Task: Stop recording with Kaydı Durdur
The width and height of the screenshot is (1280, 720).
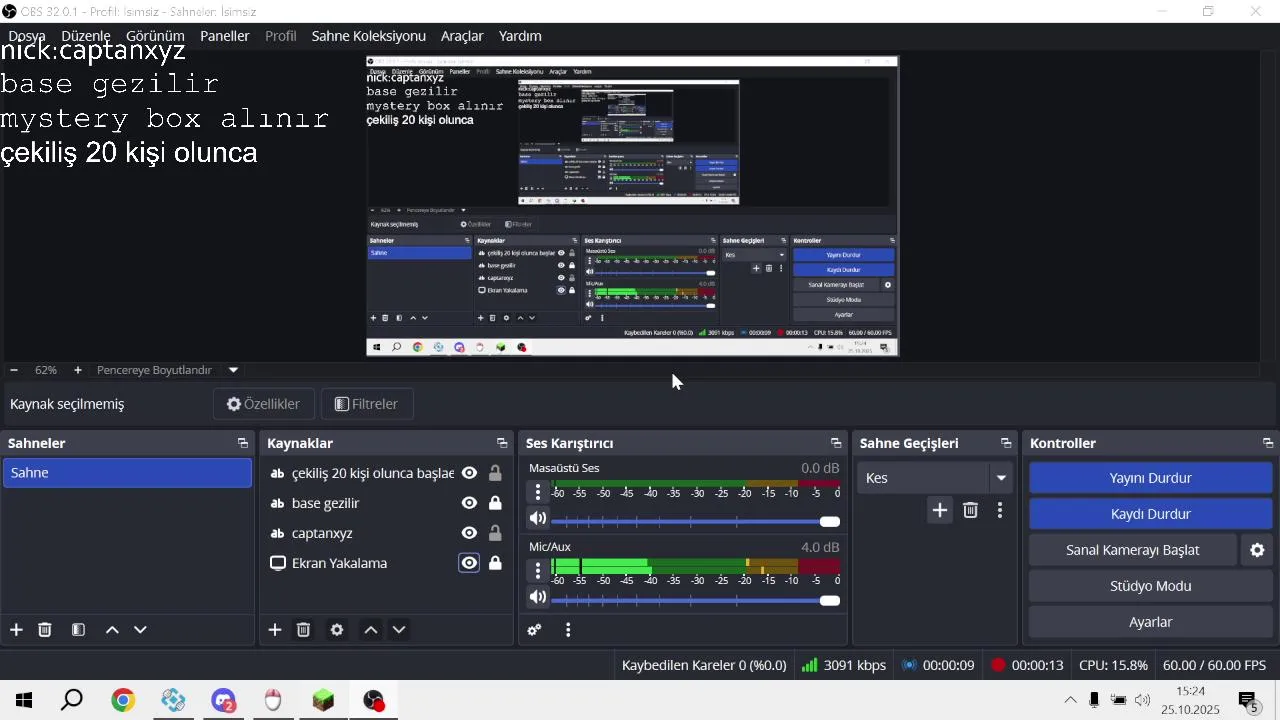Action: 1150,514
